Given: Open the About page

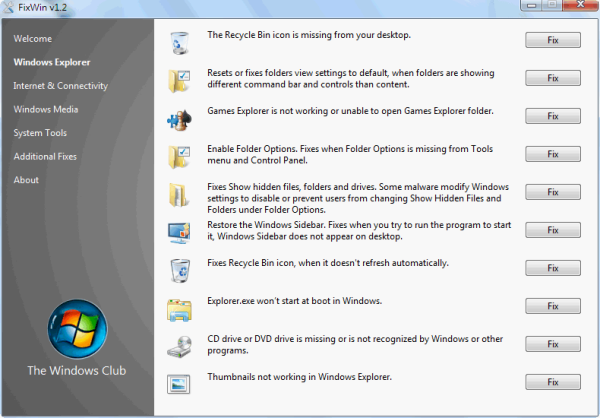Looking at the screenshot, I should coord(26,180).
